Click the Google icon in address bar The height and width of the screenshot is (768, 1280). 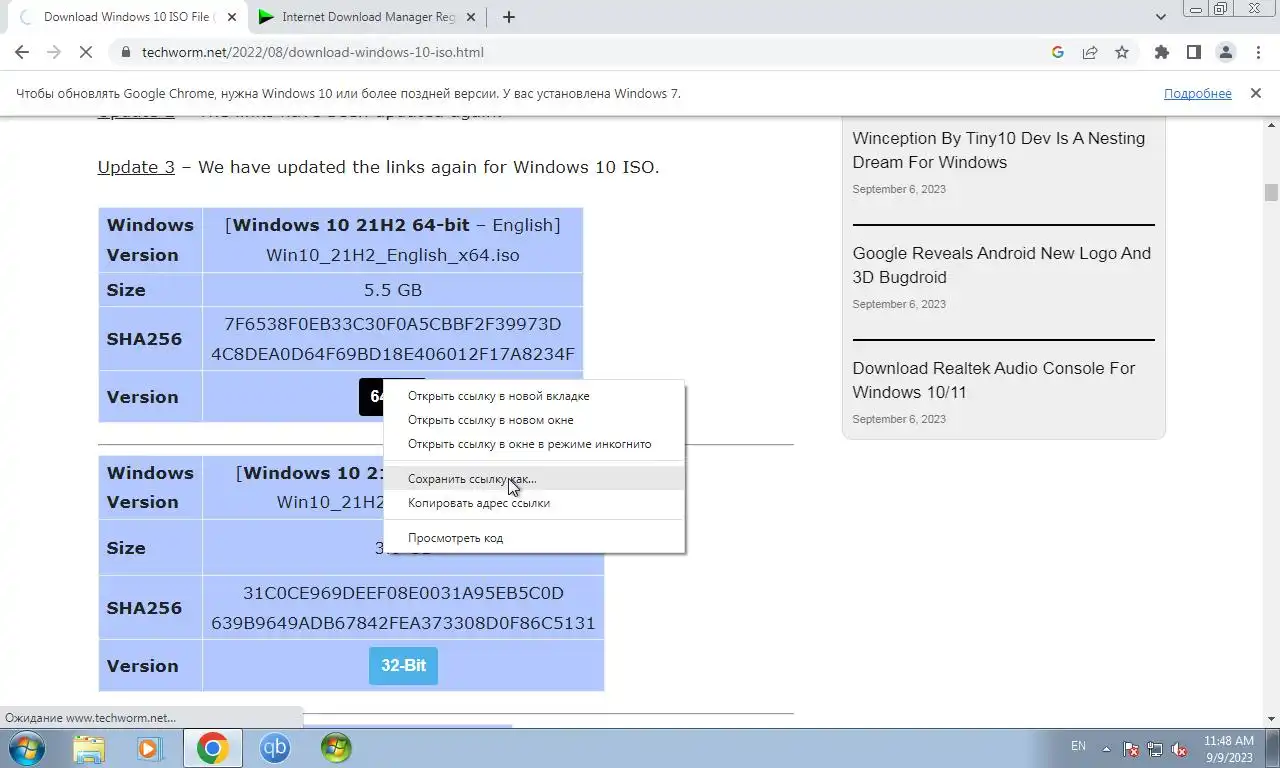tap(1058, 52)
